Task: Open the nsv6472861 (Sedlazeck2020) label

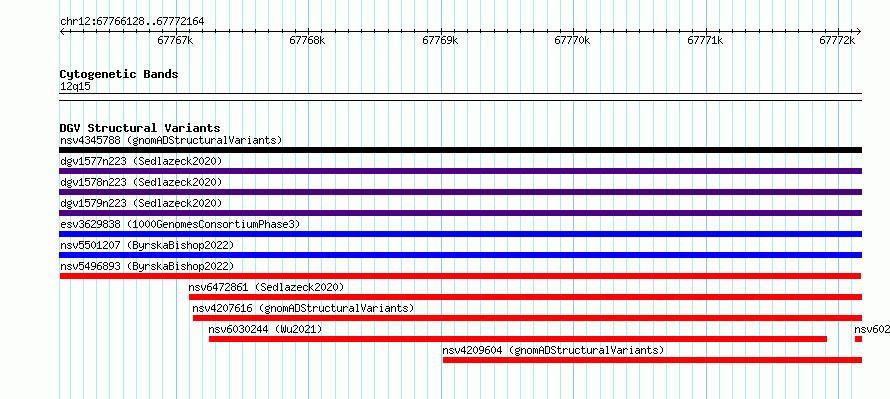Action: point(266,287)
